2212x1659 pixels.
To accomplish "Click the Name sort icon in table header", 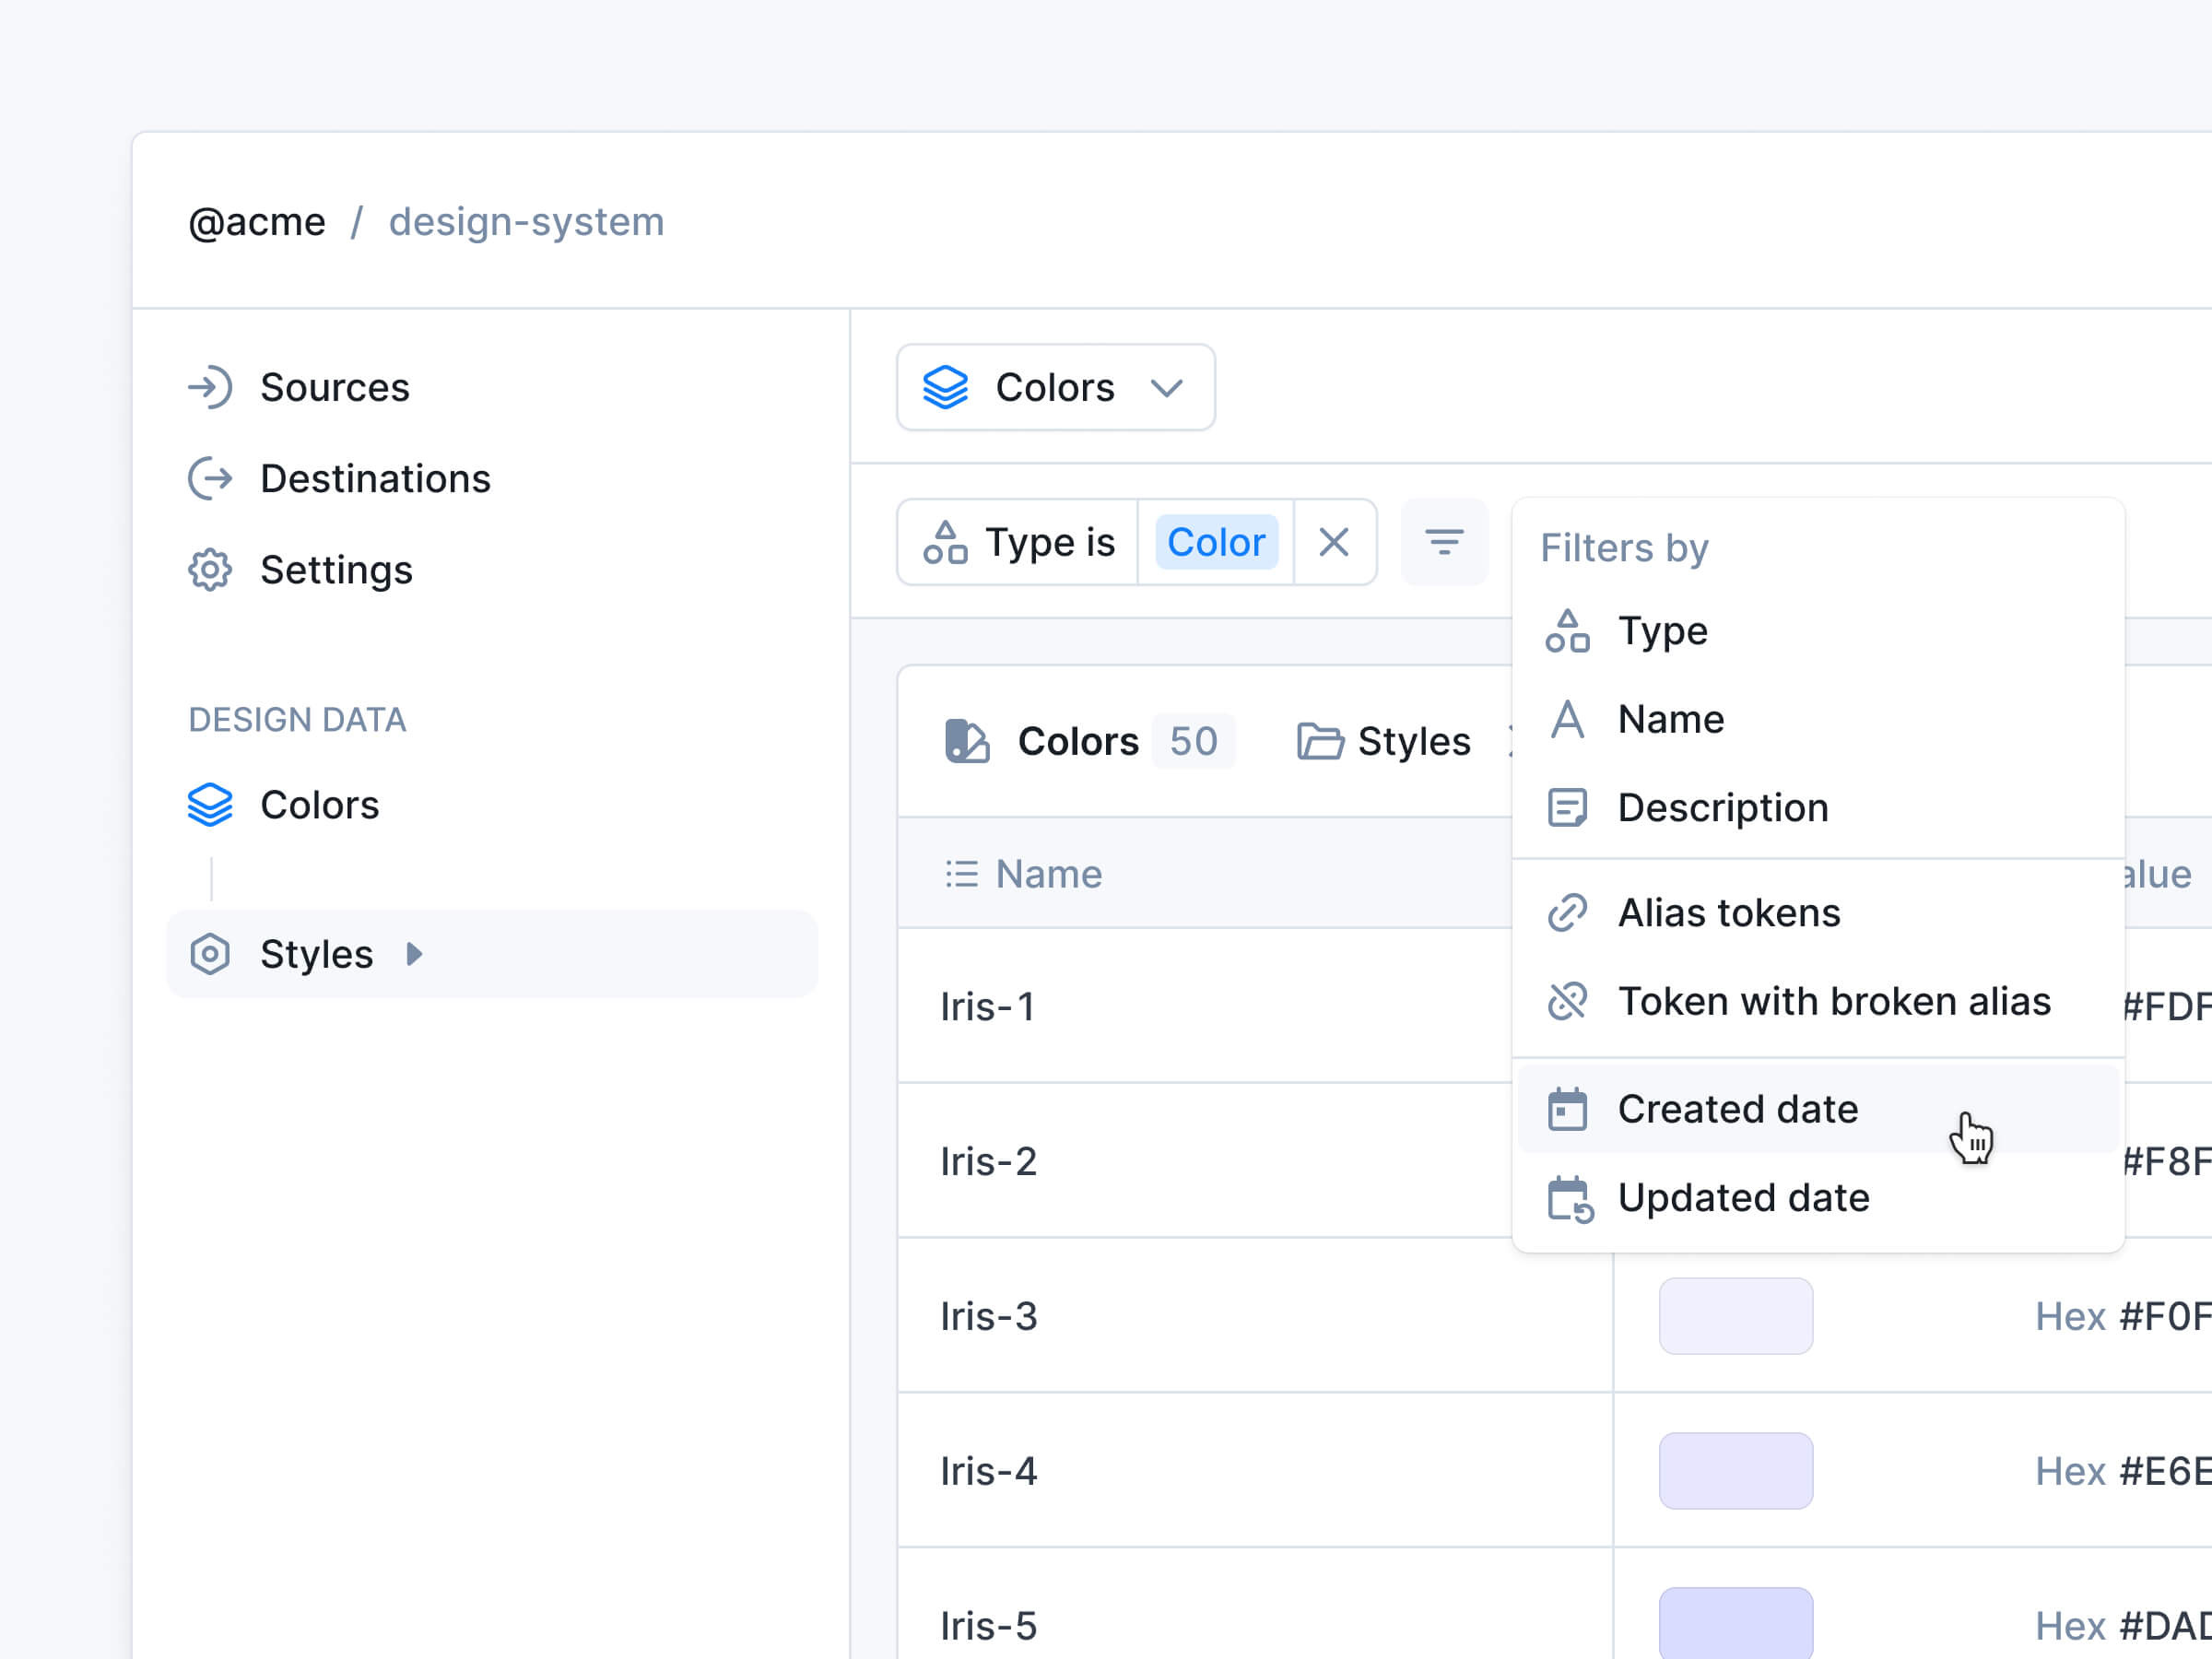I will (x=959, y=873).
